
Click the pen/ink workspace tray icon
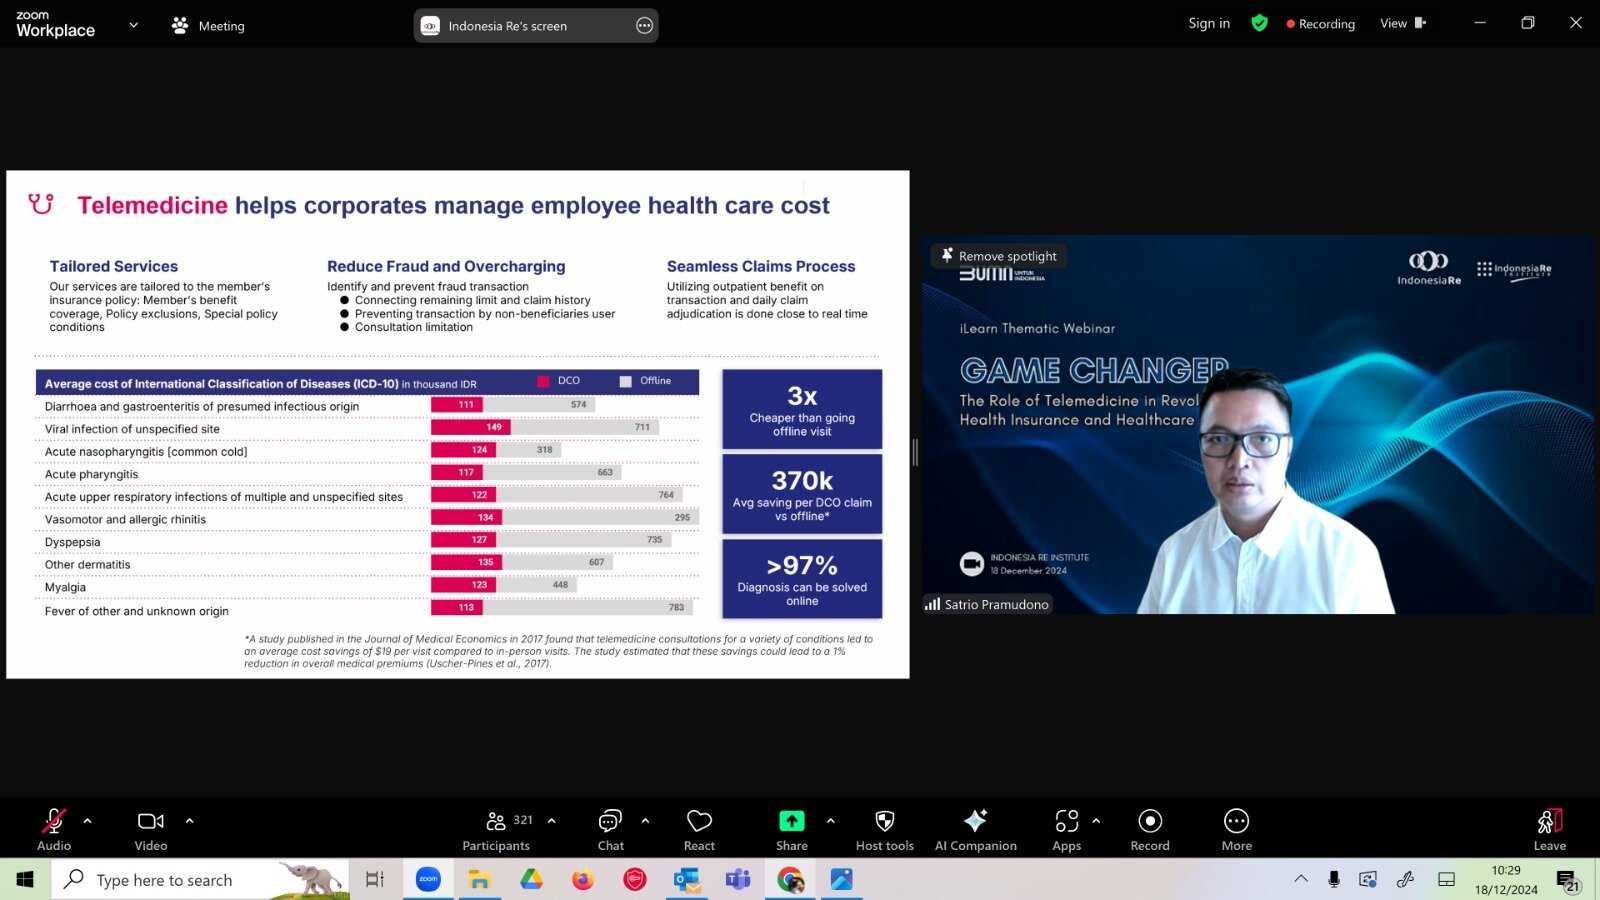tap(1406, 879)
